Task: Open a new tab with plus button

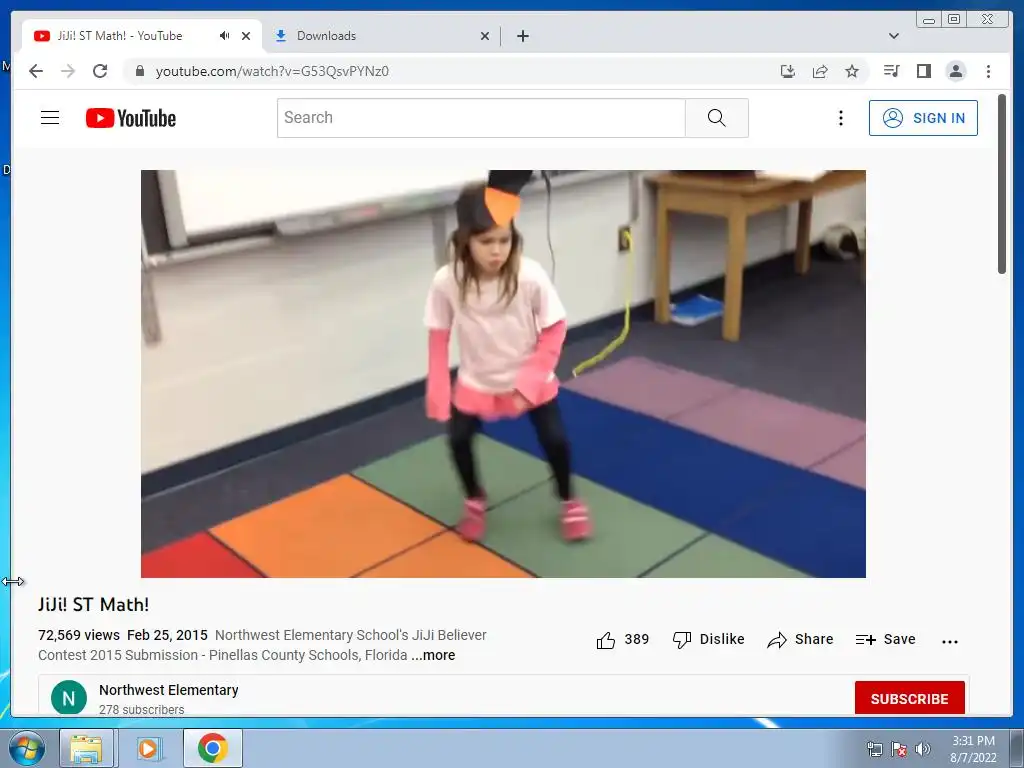Action: [522, 36]
